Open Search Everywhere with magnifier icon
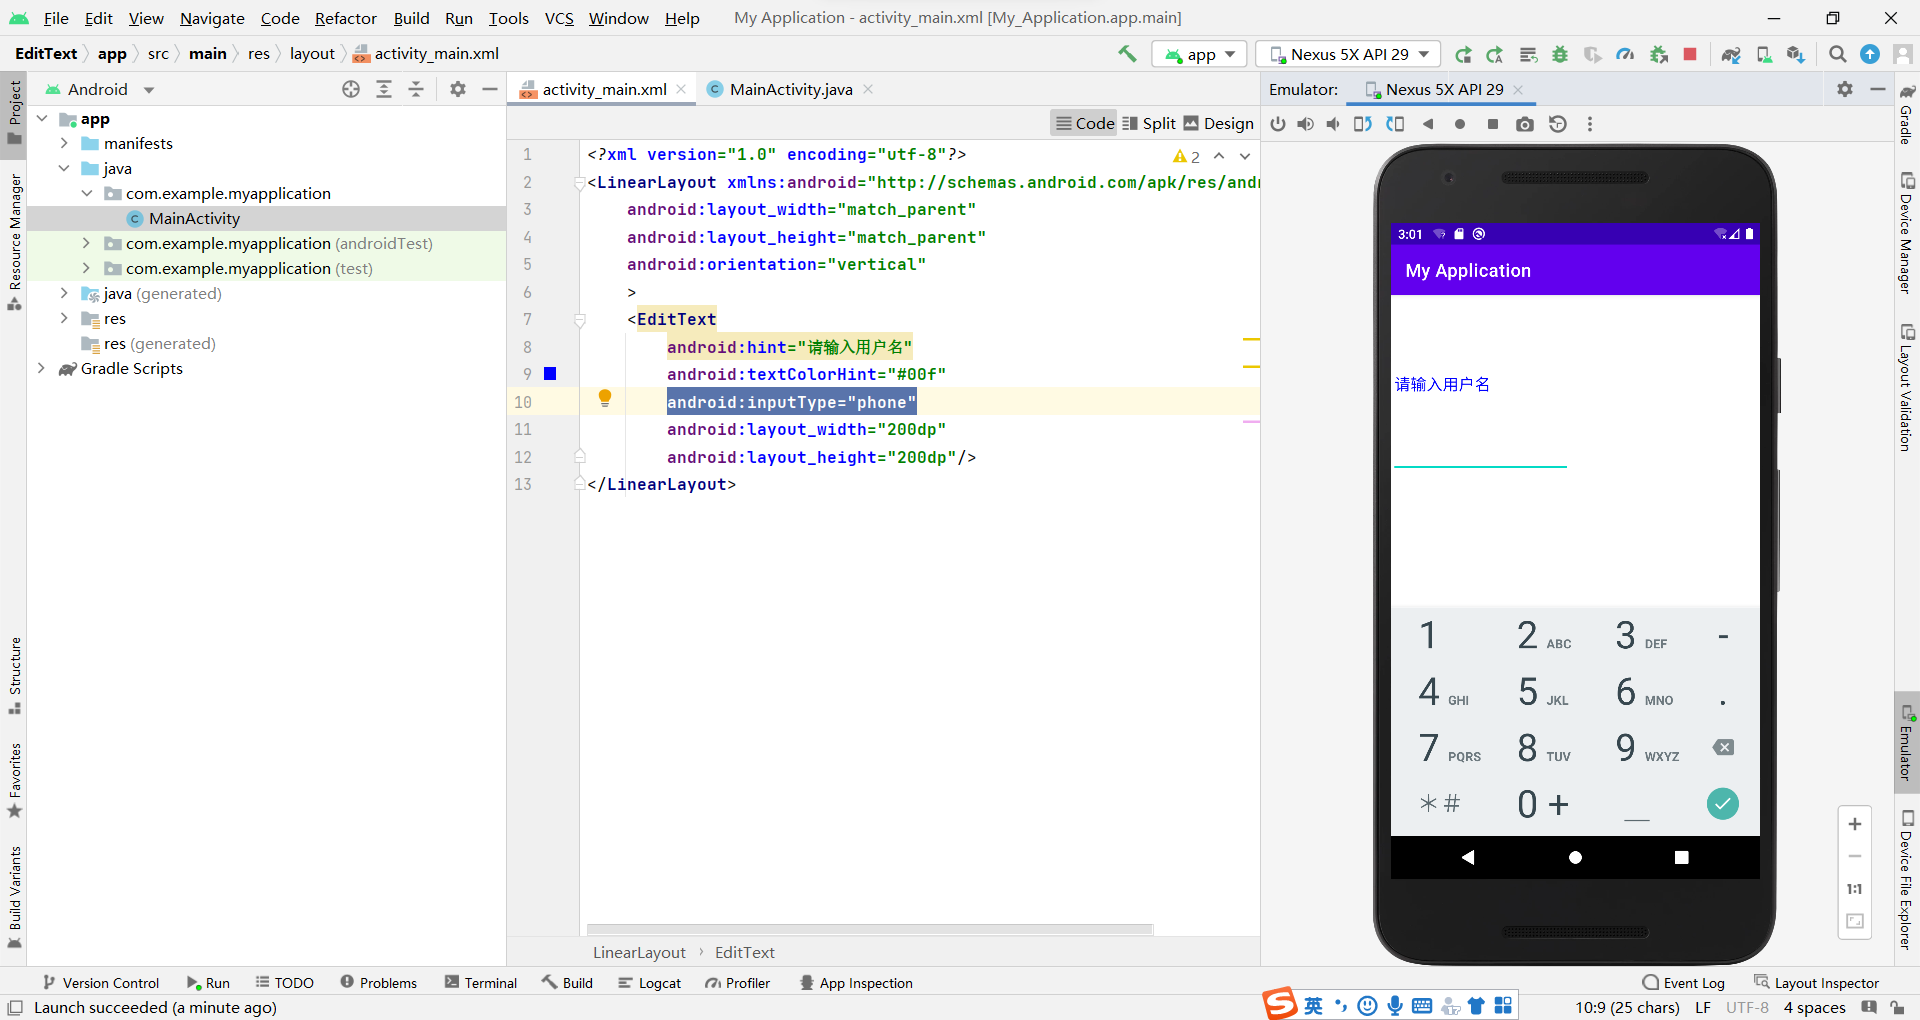Image resolution: width=1920 pixels, height=1020 pixels. [x=1837, y=54]
